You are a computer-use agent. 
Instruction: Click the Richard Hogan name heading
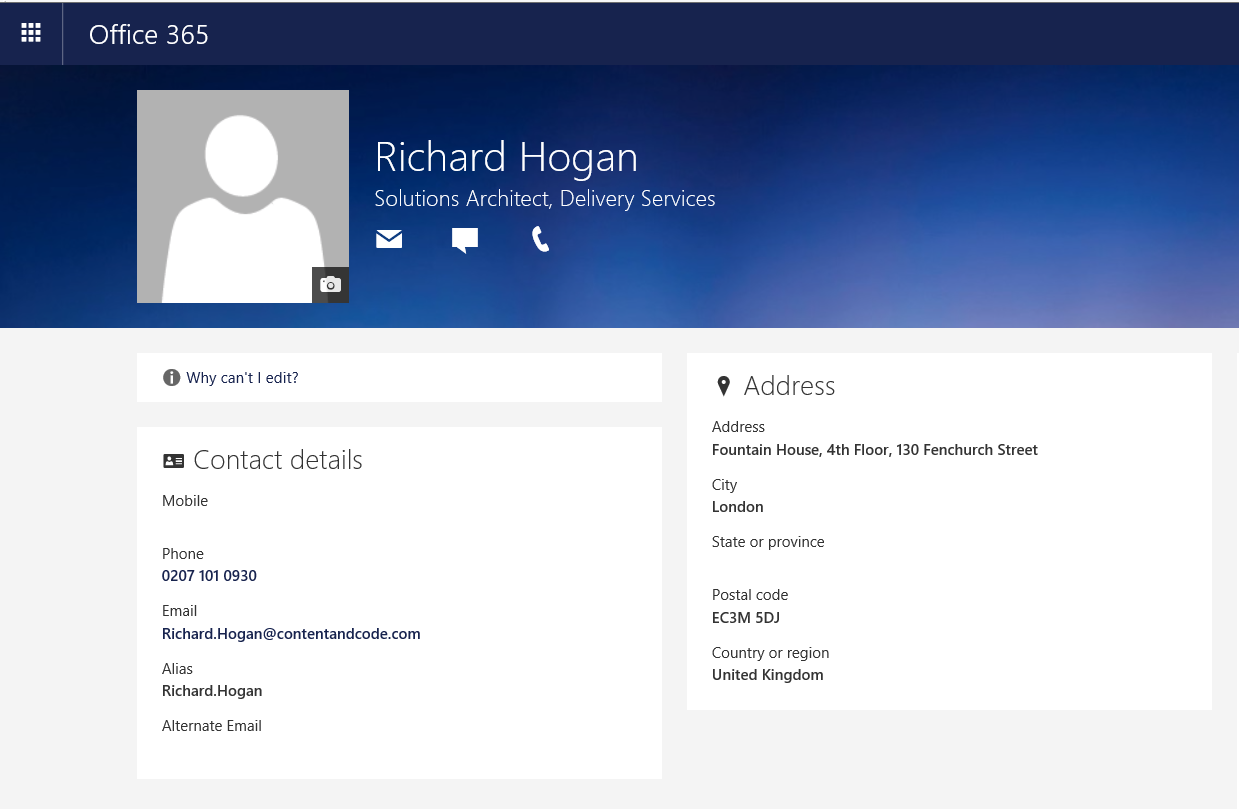[506, 158]
